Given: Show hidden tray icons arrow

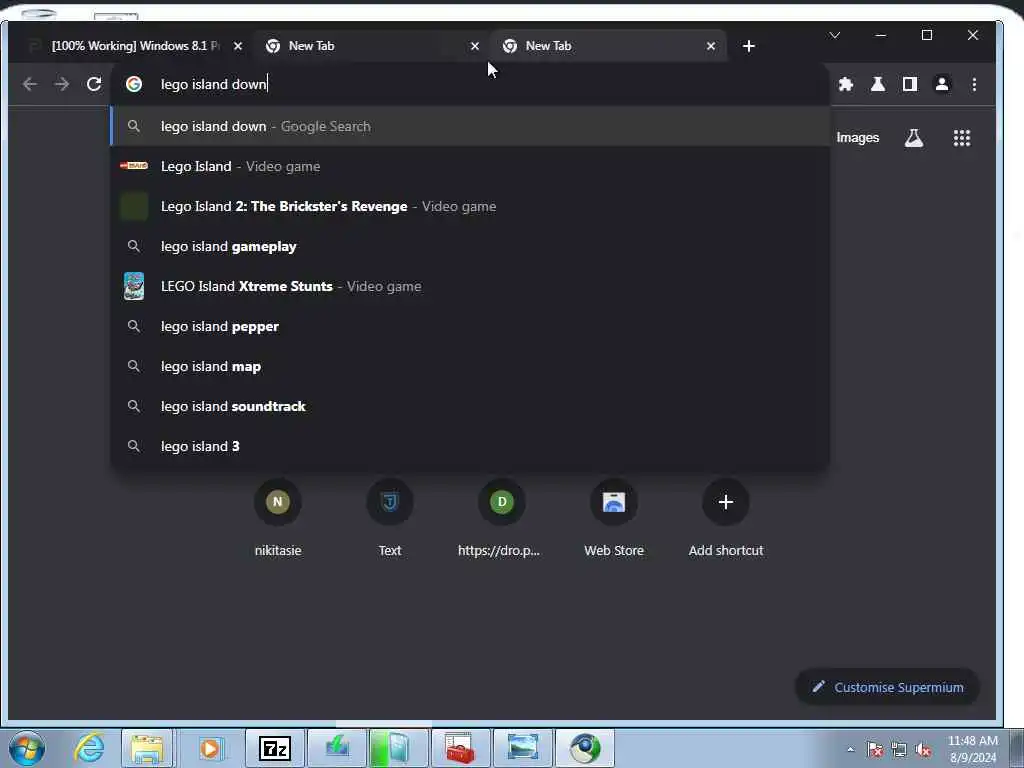Looking at the screenshot, I should coord(850,750).
